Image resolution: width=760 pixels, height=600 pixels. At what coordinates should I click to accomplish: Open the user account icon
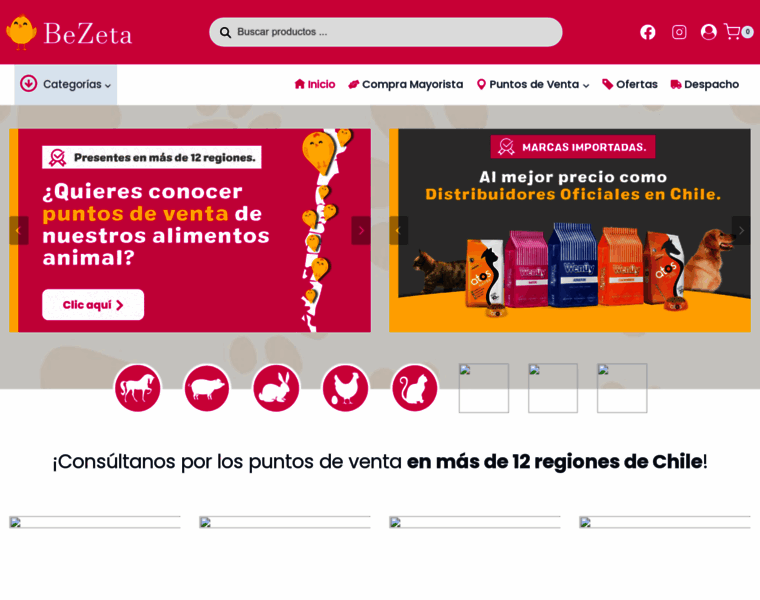click(x=709, y=32)
